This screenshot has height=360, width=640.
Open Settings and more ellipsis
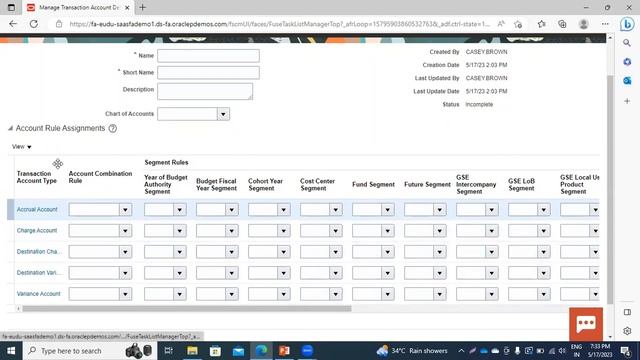click(x=605, y=24)
